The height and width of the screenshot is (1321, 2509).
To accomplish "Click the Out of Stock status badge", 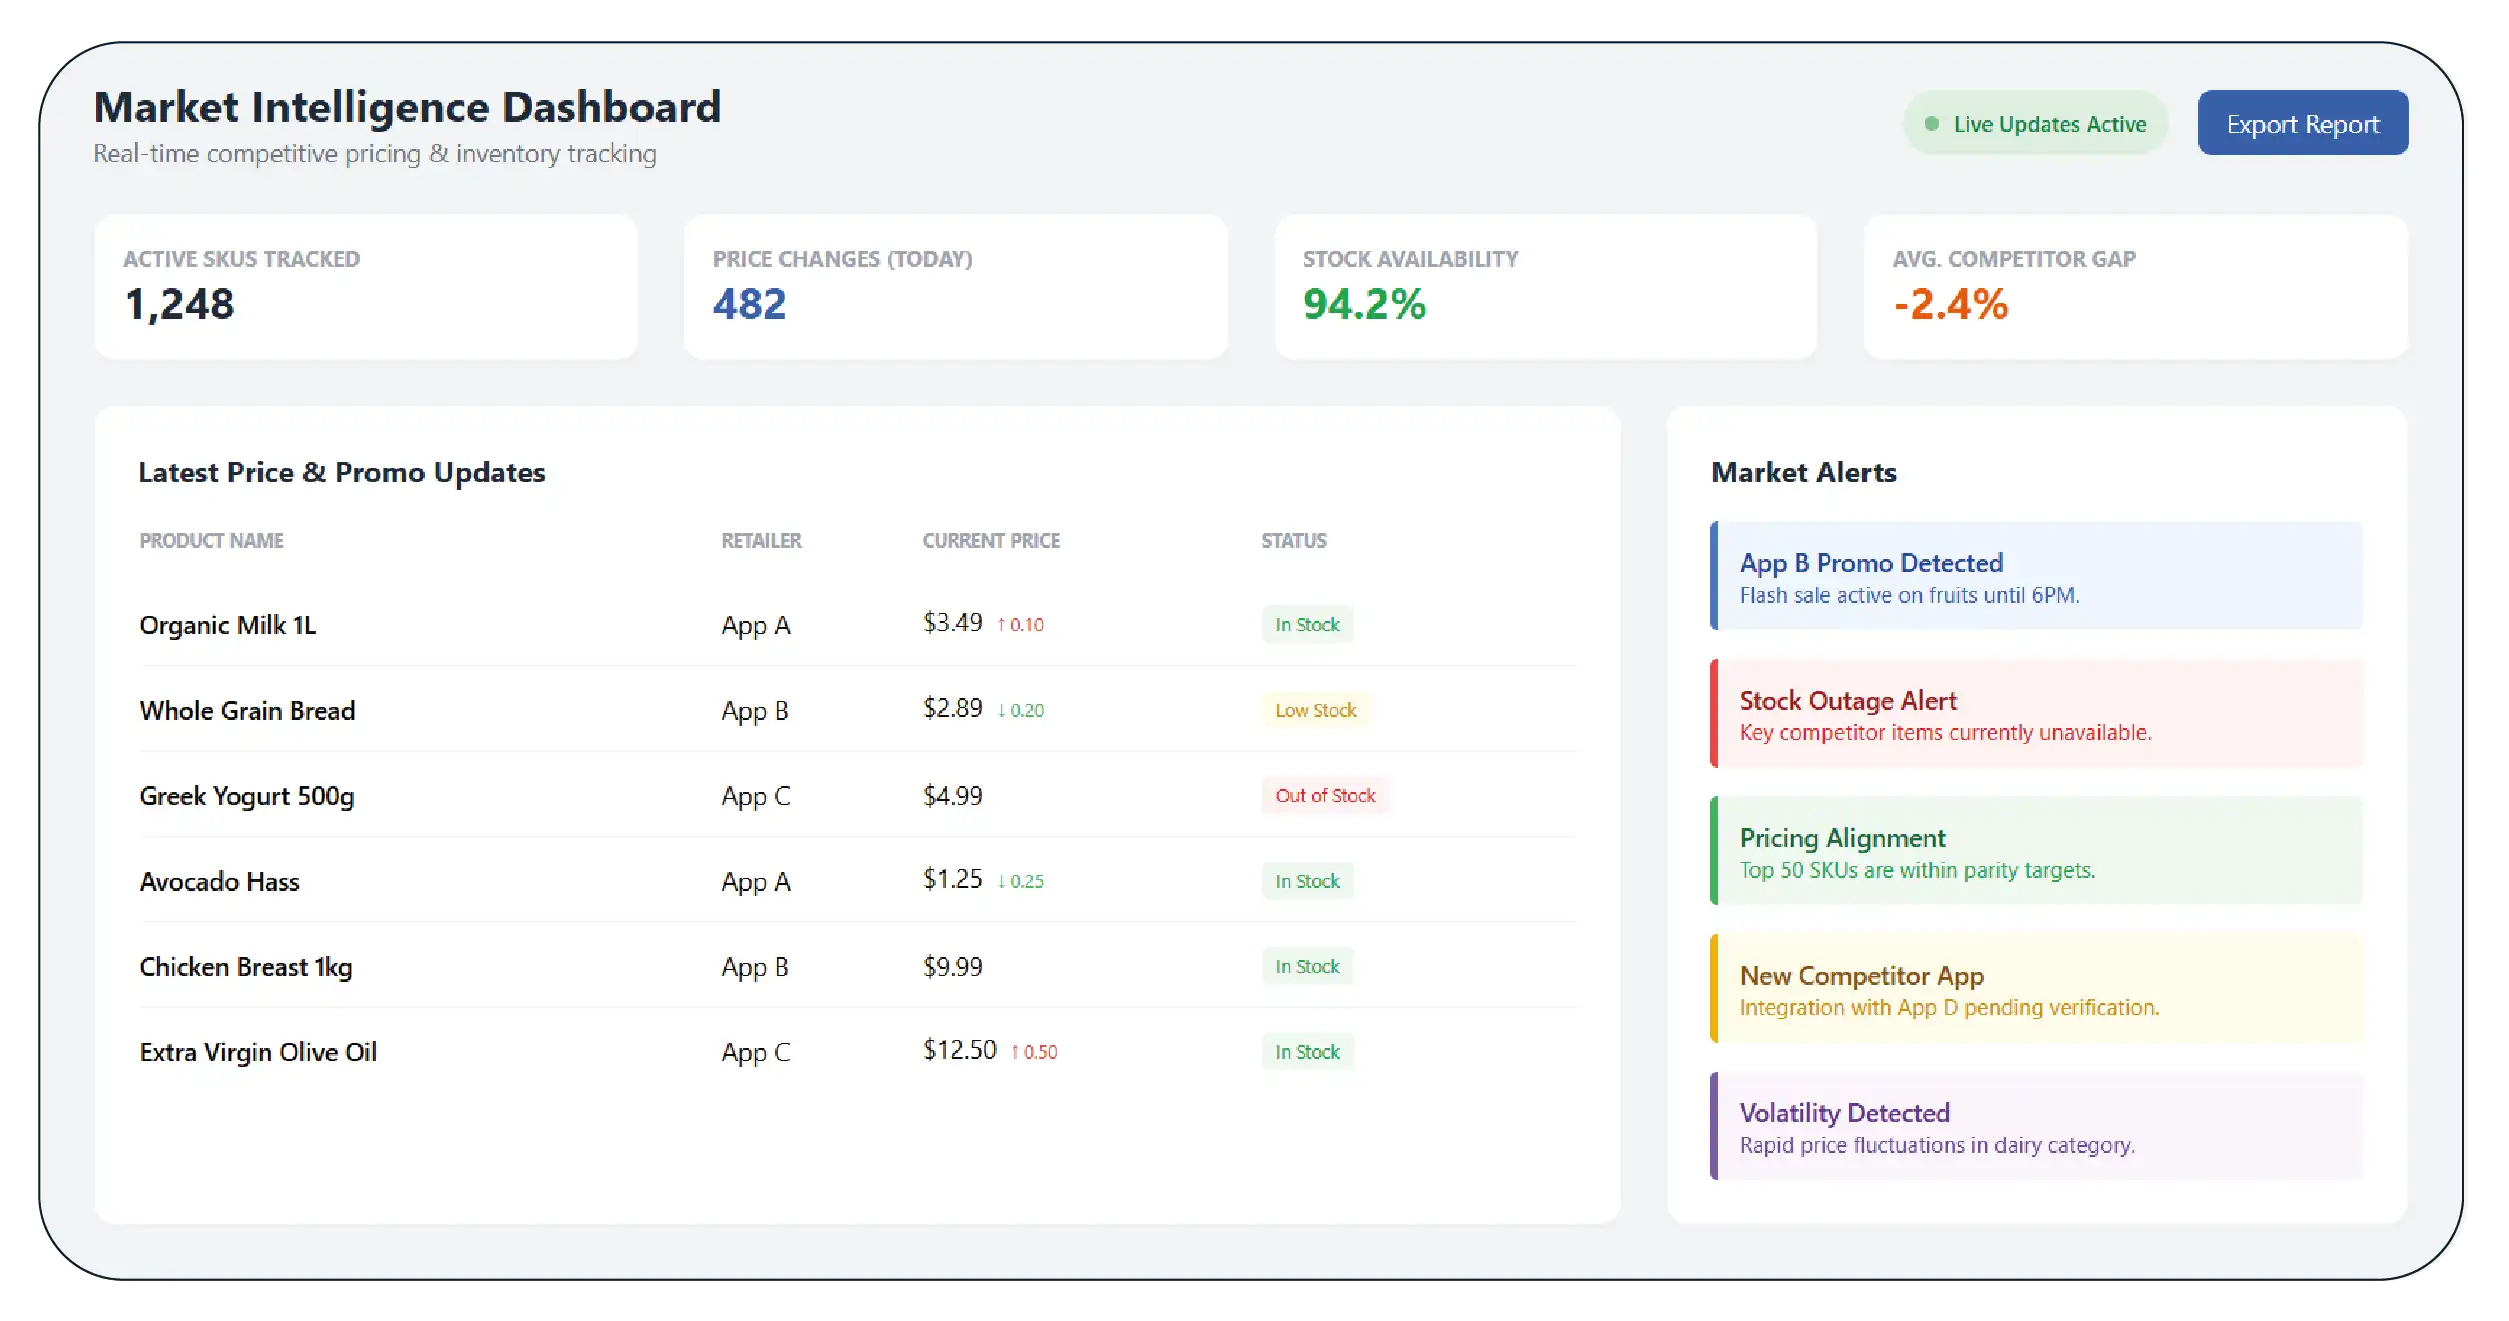I will point(1325,796).
